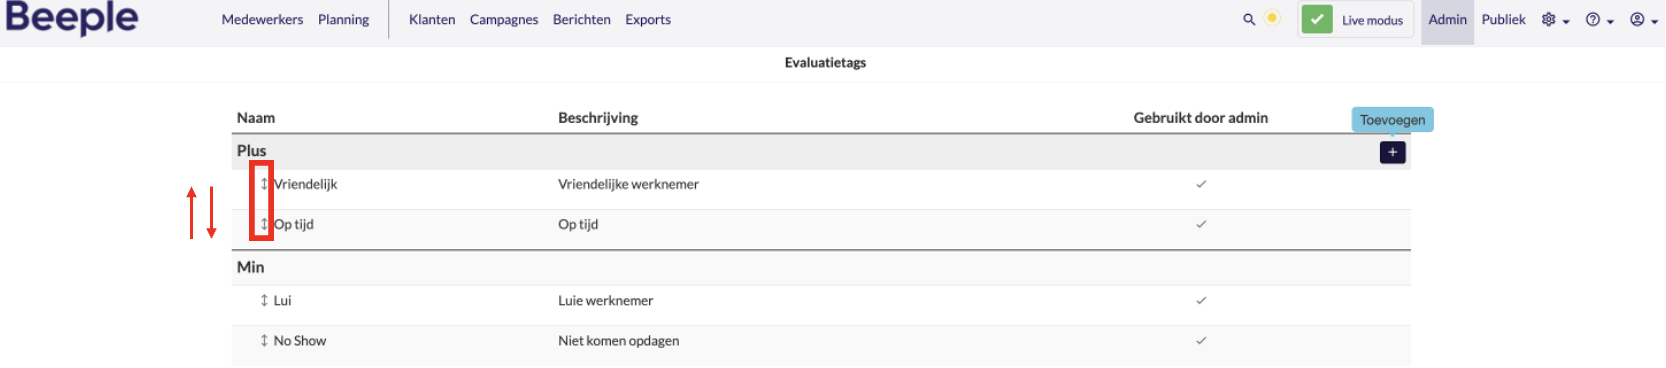
Task: Click the search magnifier icon
Action: click(x=1249, y=19)
